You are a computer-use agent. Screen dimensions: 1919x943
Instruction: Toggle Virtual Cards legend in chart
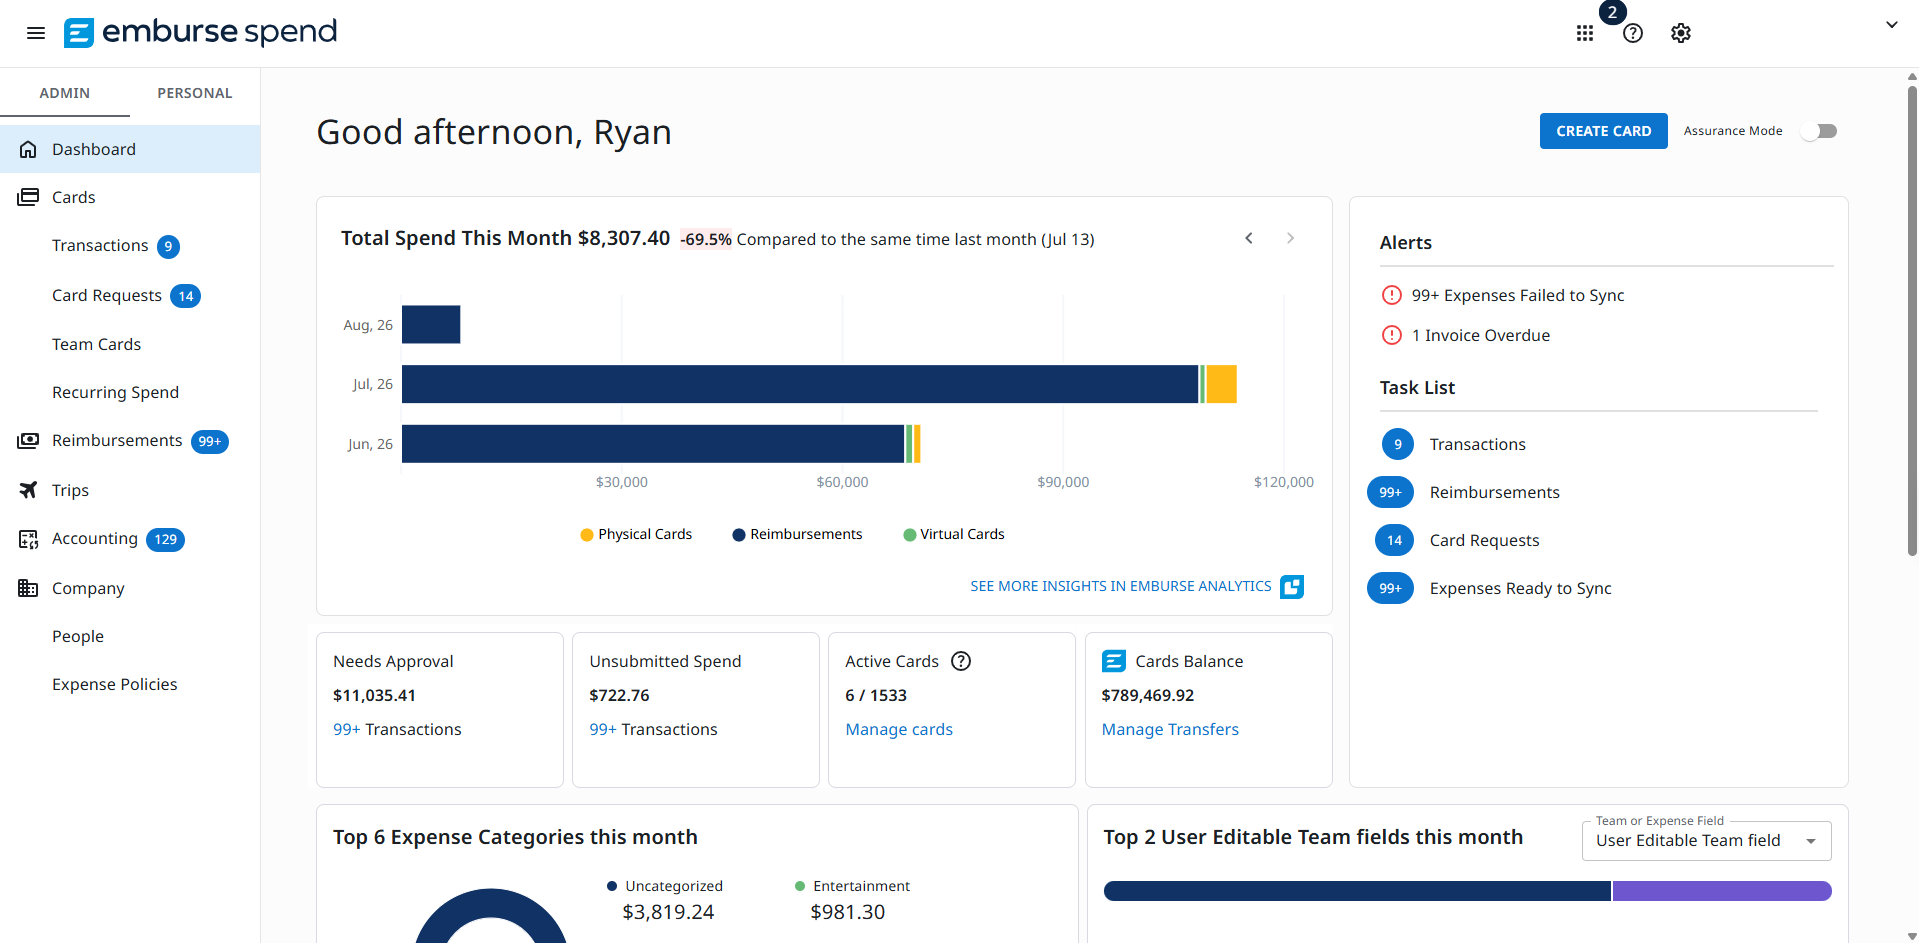pos(954,535)
